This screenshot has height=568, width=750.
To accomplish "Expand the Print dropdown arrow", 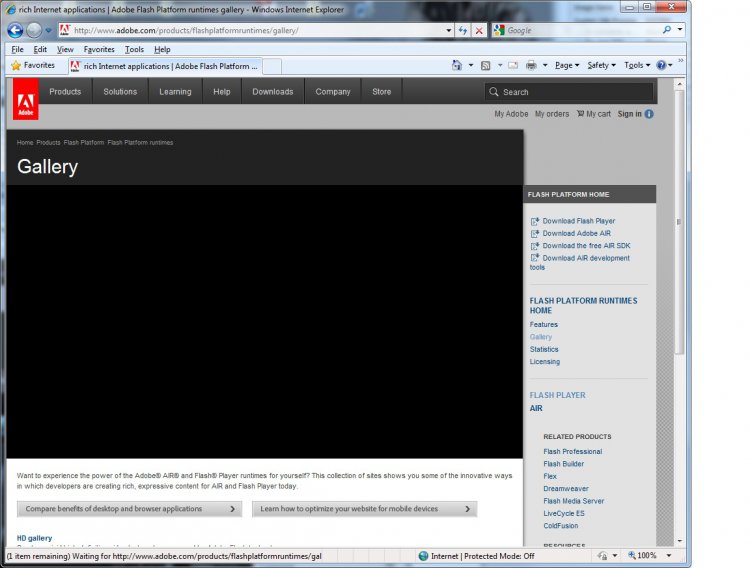I will point(545,65).
